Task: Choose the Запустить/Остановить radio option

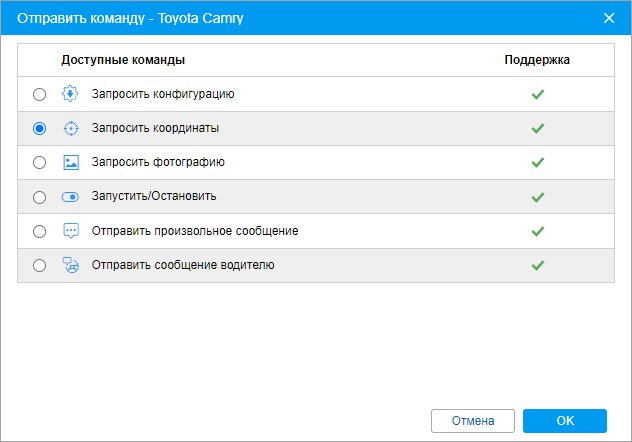Action: [x=40, y=197]
